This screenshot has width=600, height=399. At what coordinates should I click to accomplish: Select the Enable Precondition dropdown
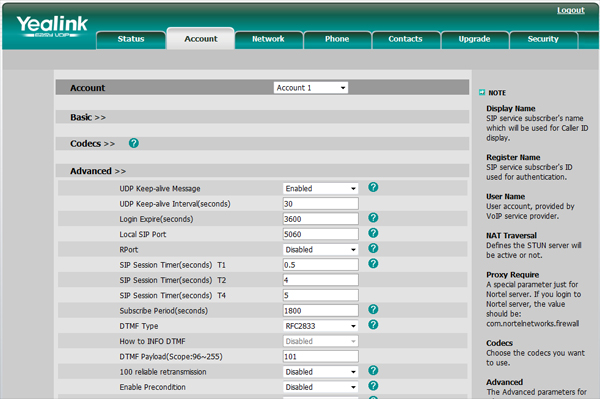tap(321, 387)
